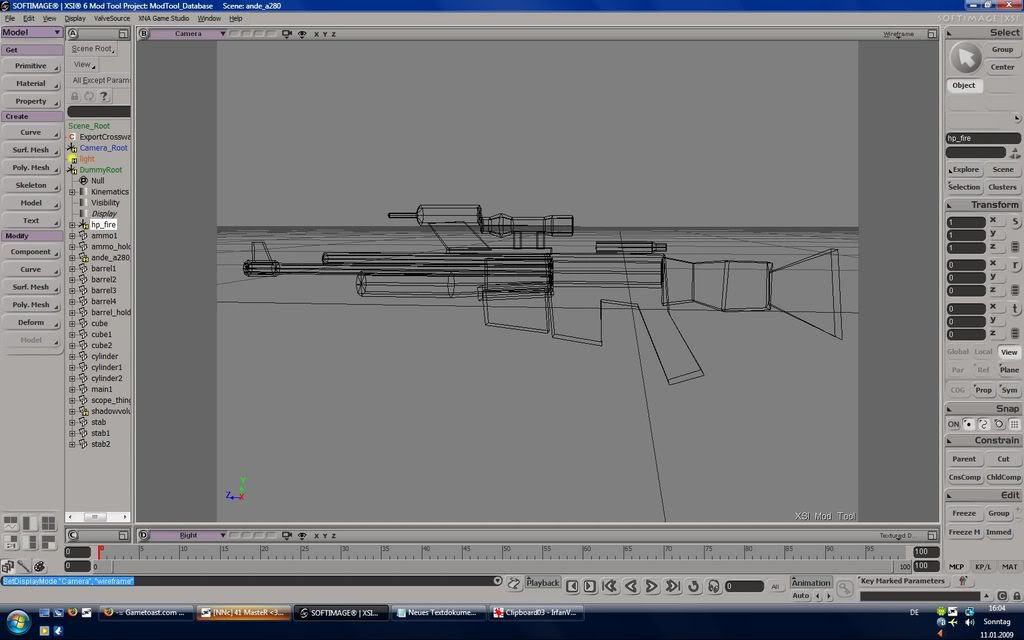Screen dimensions: 1024x640
Task: Toggle View transform mode
Action: point(1009,352)
